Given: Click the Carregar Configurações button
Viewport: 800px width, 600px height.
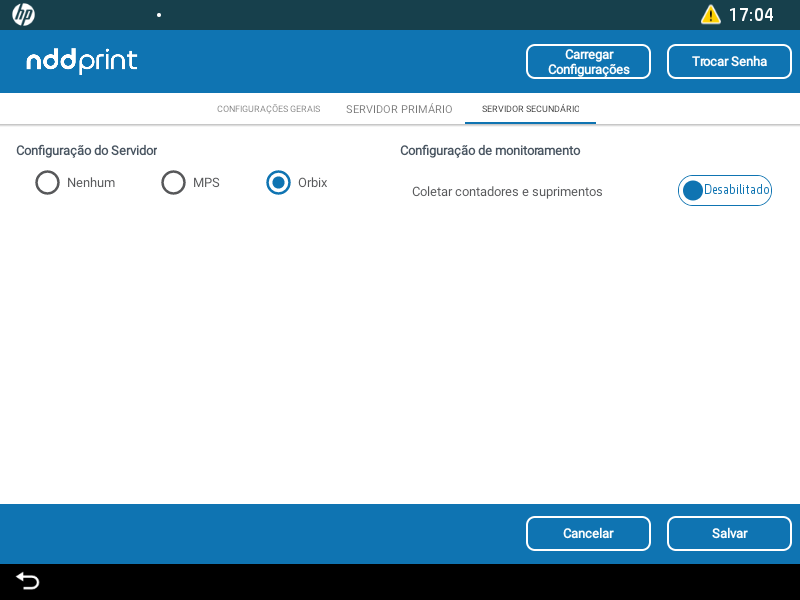Looking at the screenshot, I should [x=588, y=62].
